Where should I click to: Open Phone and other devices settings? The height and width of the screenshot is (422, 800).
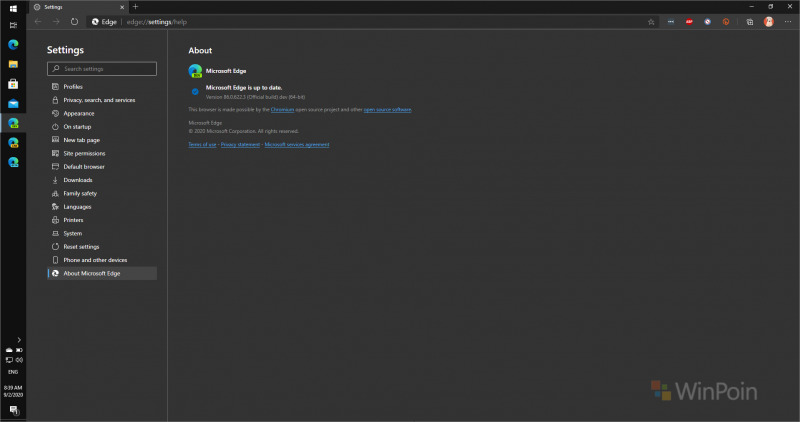(x=102, y=260)
